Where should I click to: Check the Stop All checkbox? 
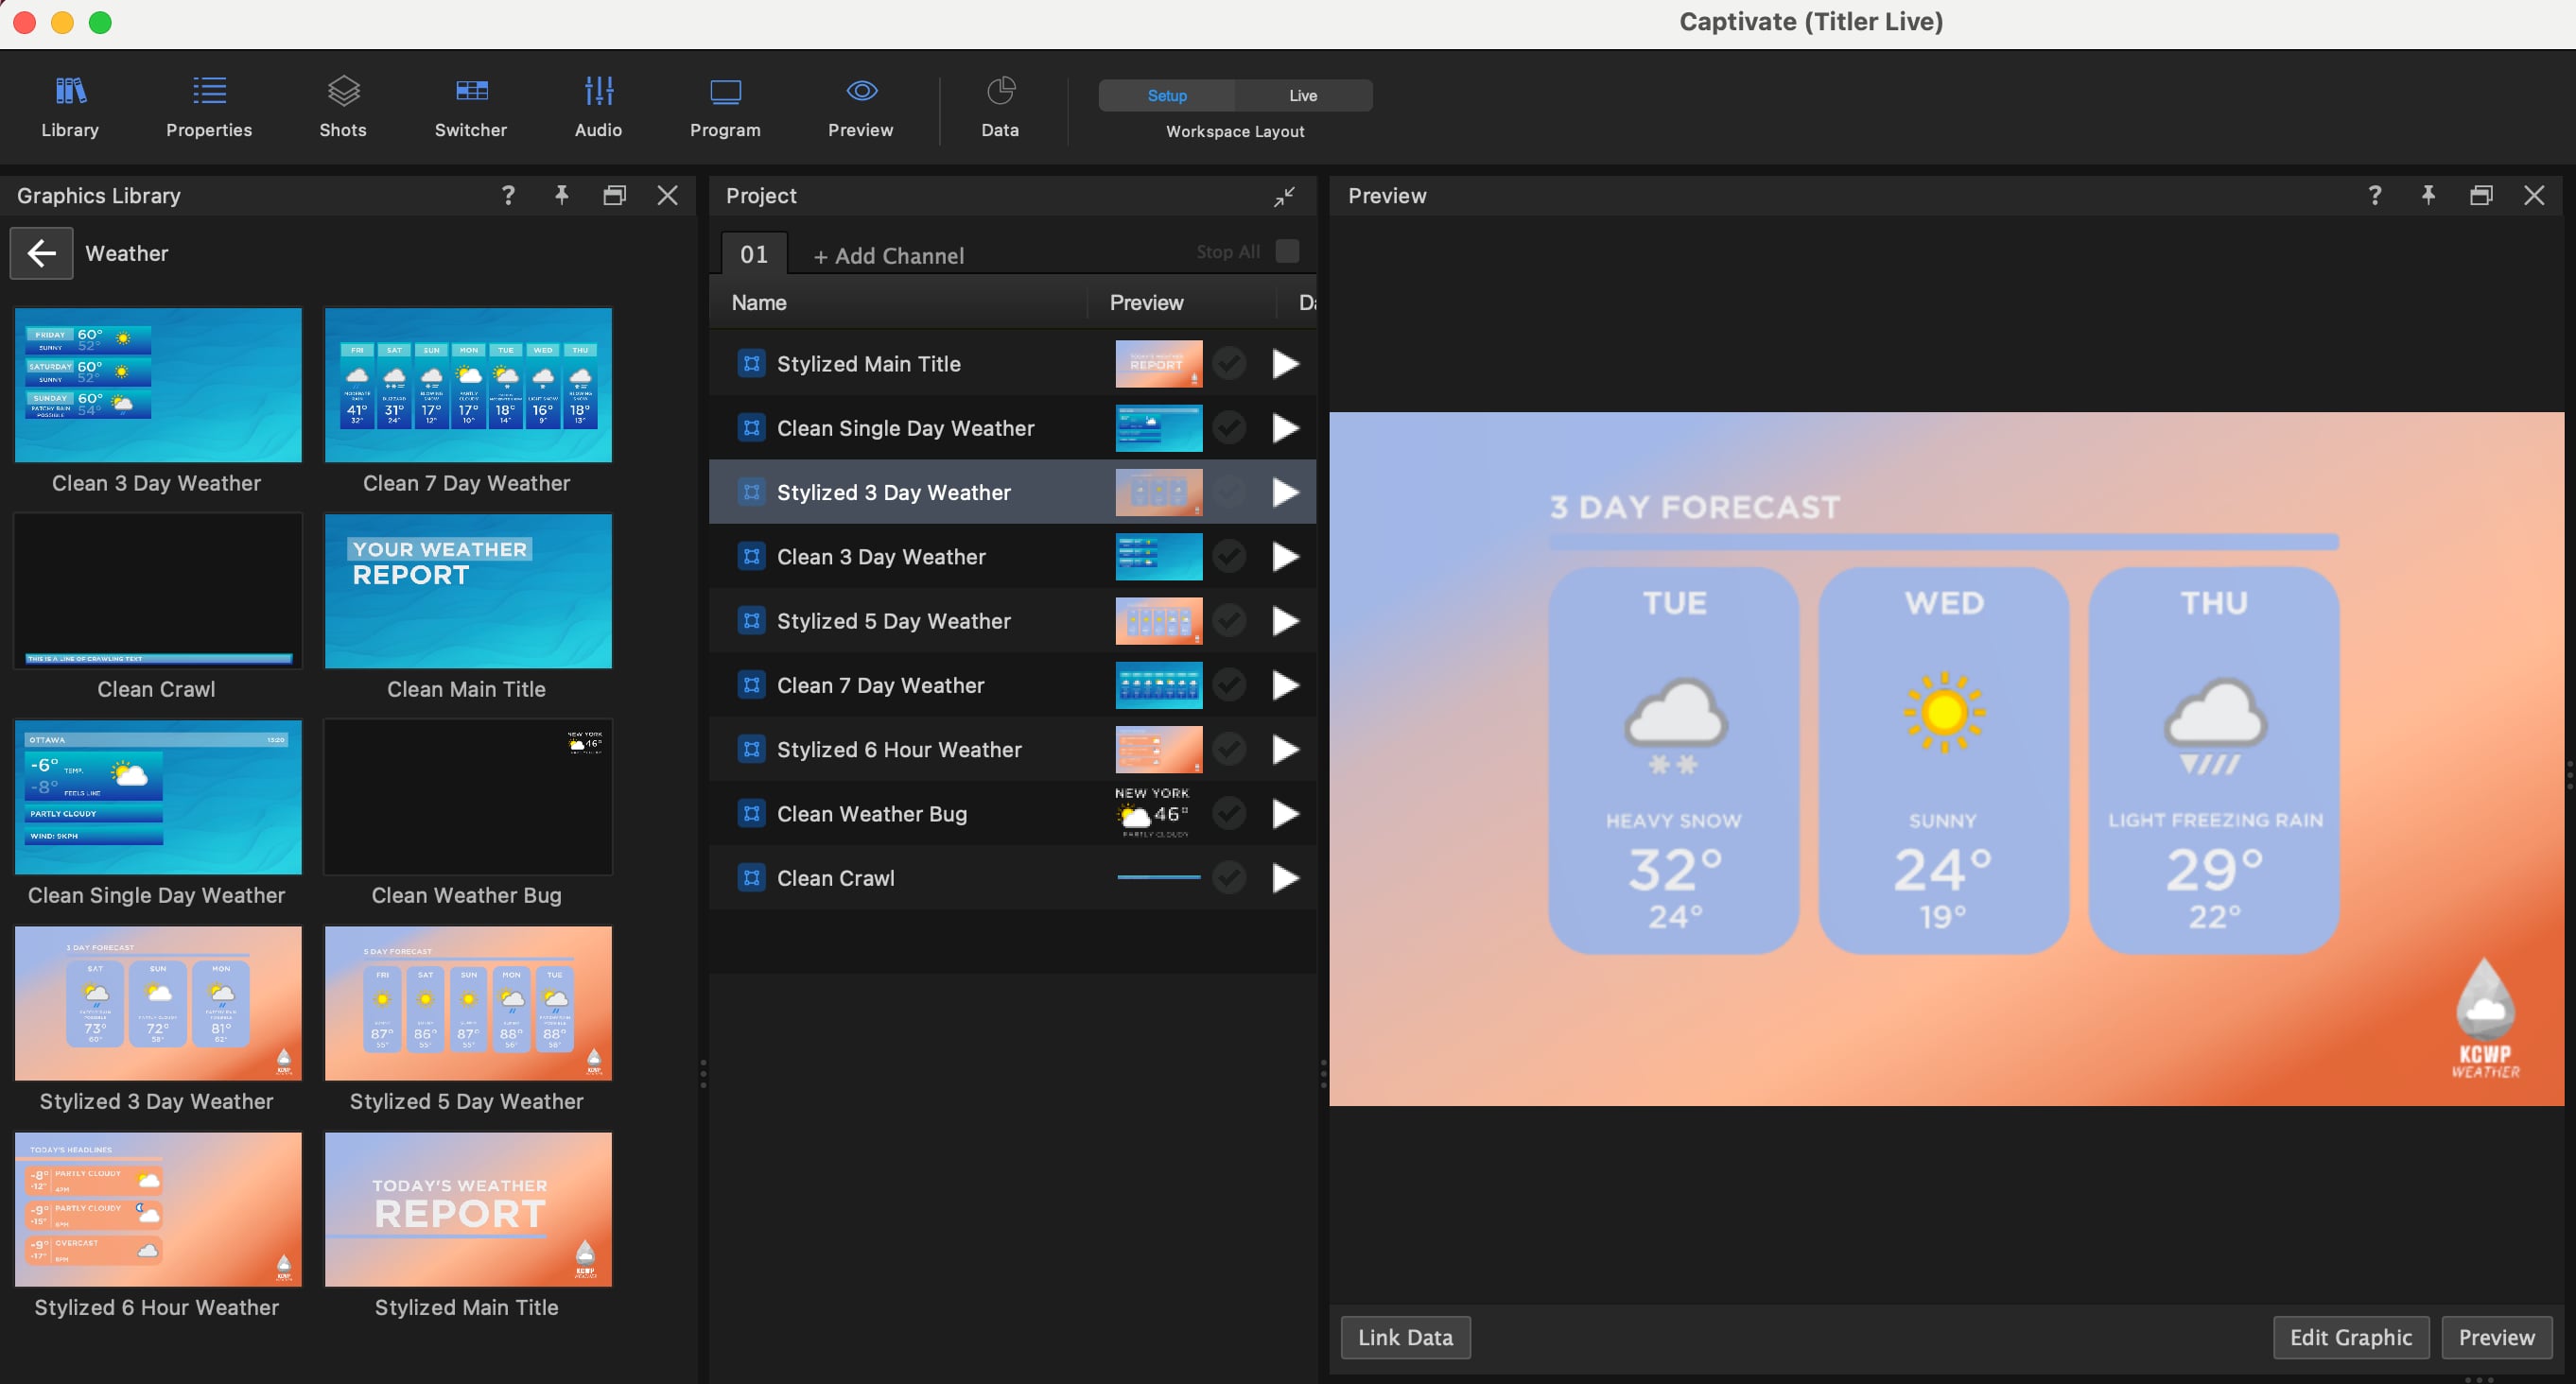(x=1288, y=251)
